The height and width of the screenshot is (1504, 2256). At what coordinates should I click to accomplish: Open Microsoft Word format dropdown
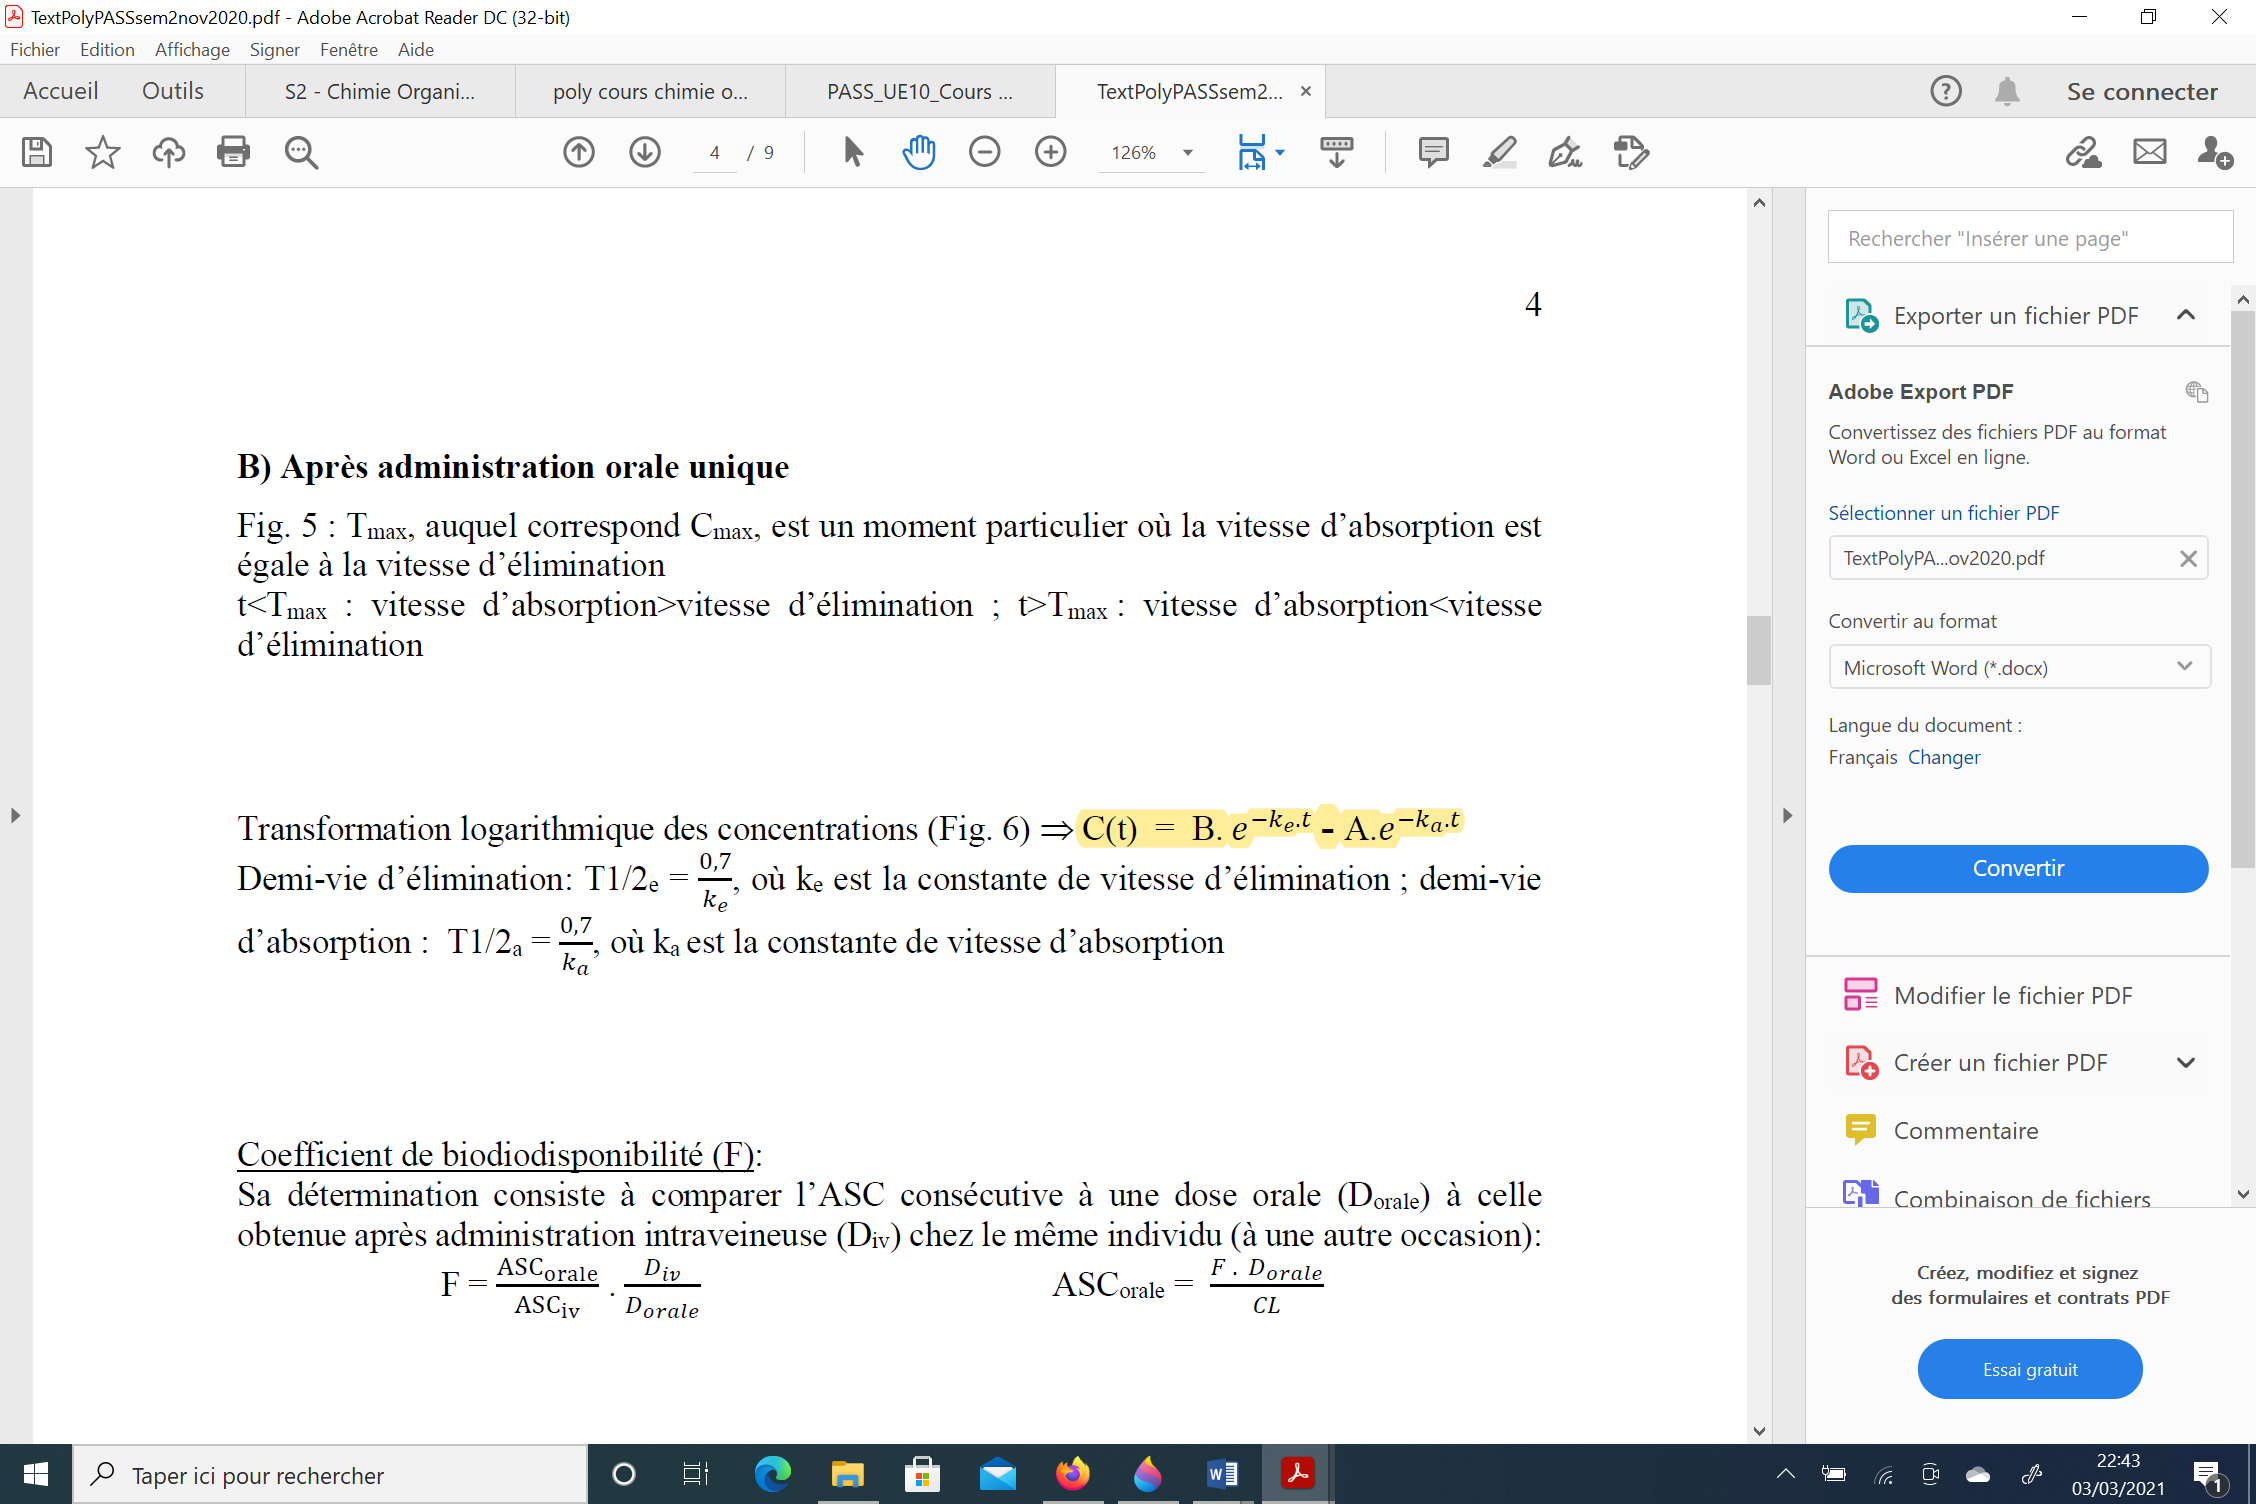(x=2018, y=667)
